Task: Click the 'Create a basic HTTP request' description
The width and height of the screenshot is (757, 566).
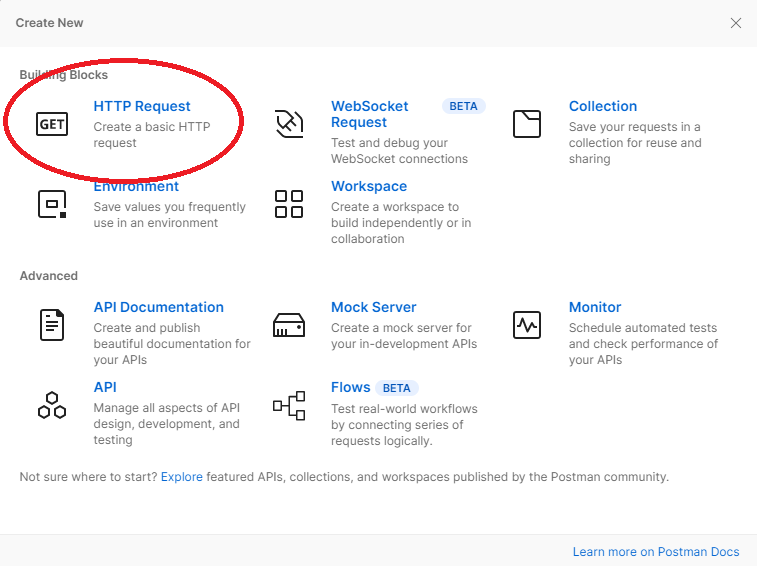Action: 152,135
